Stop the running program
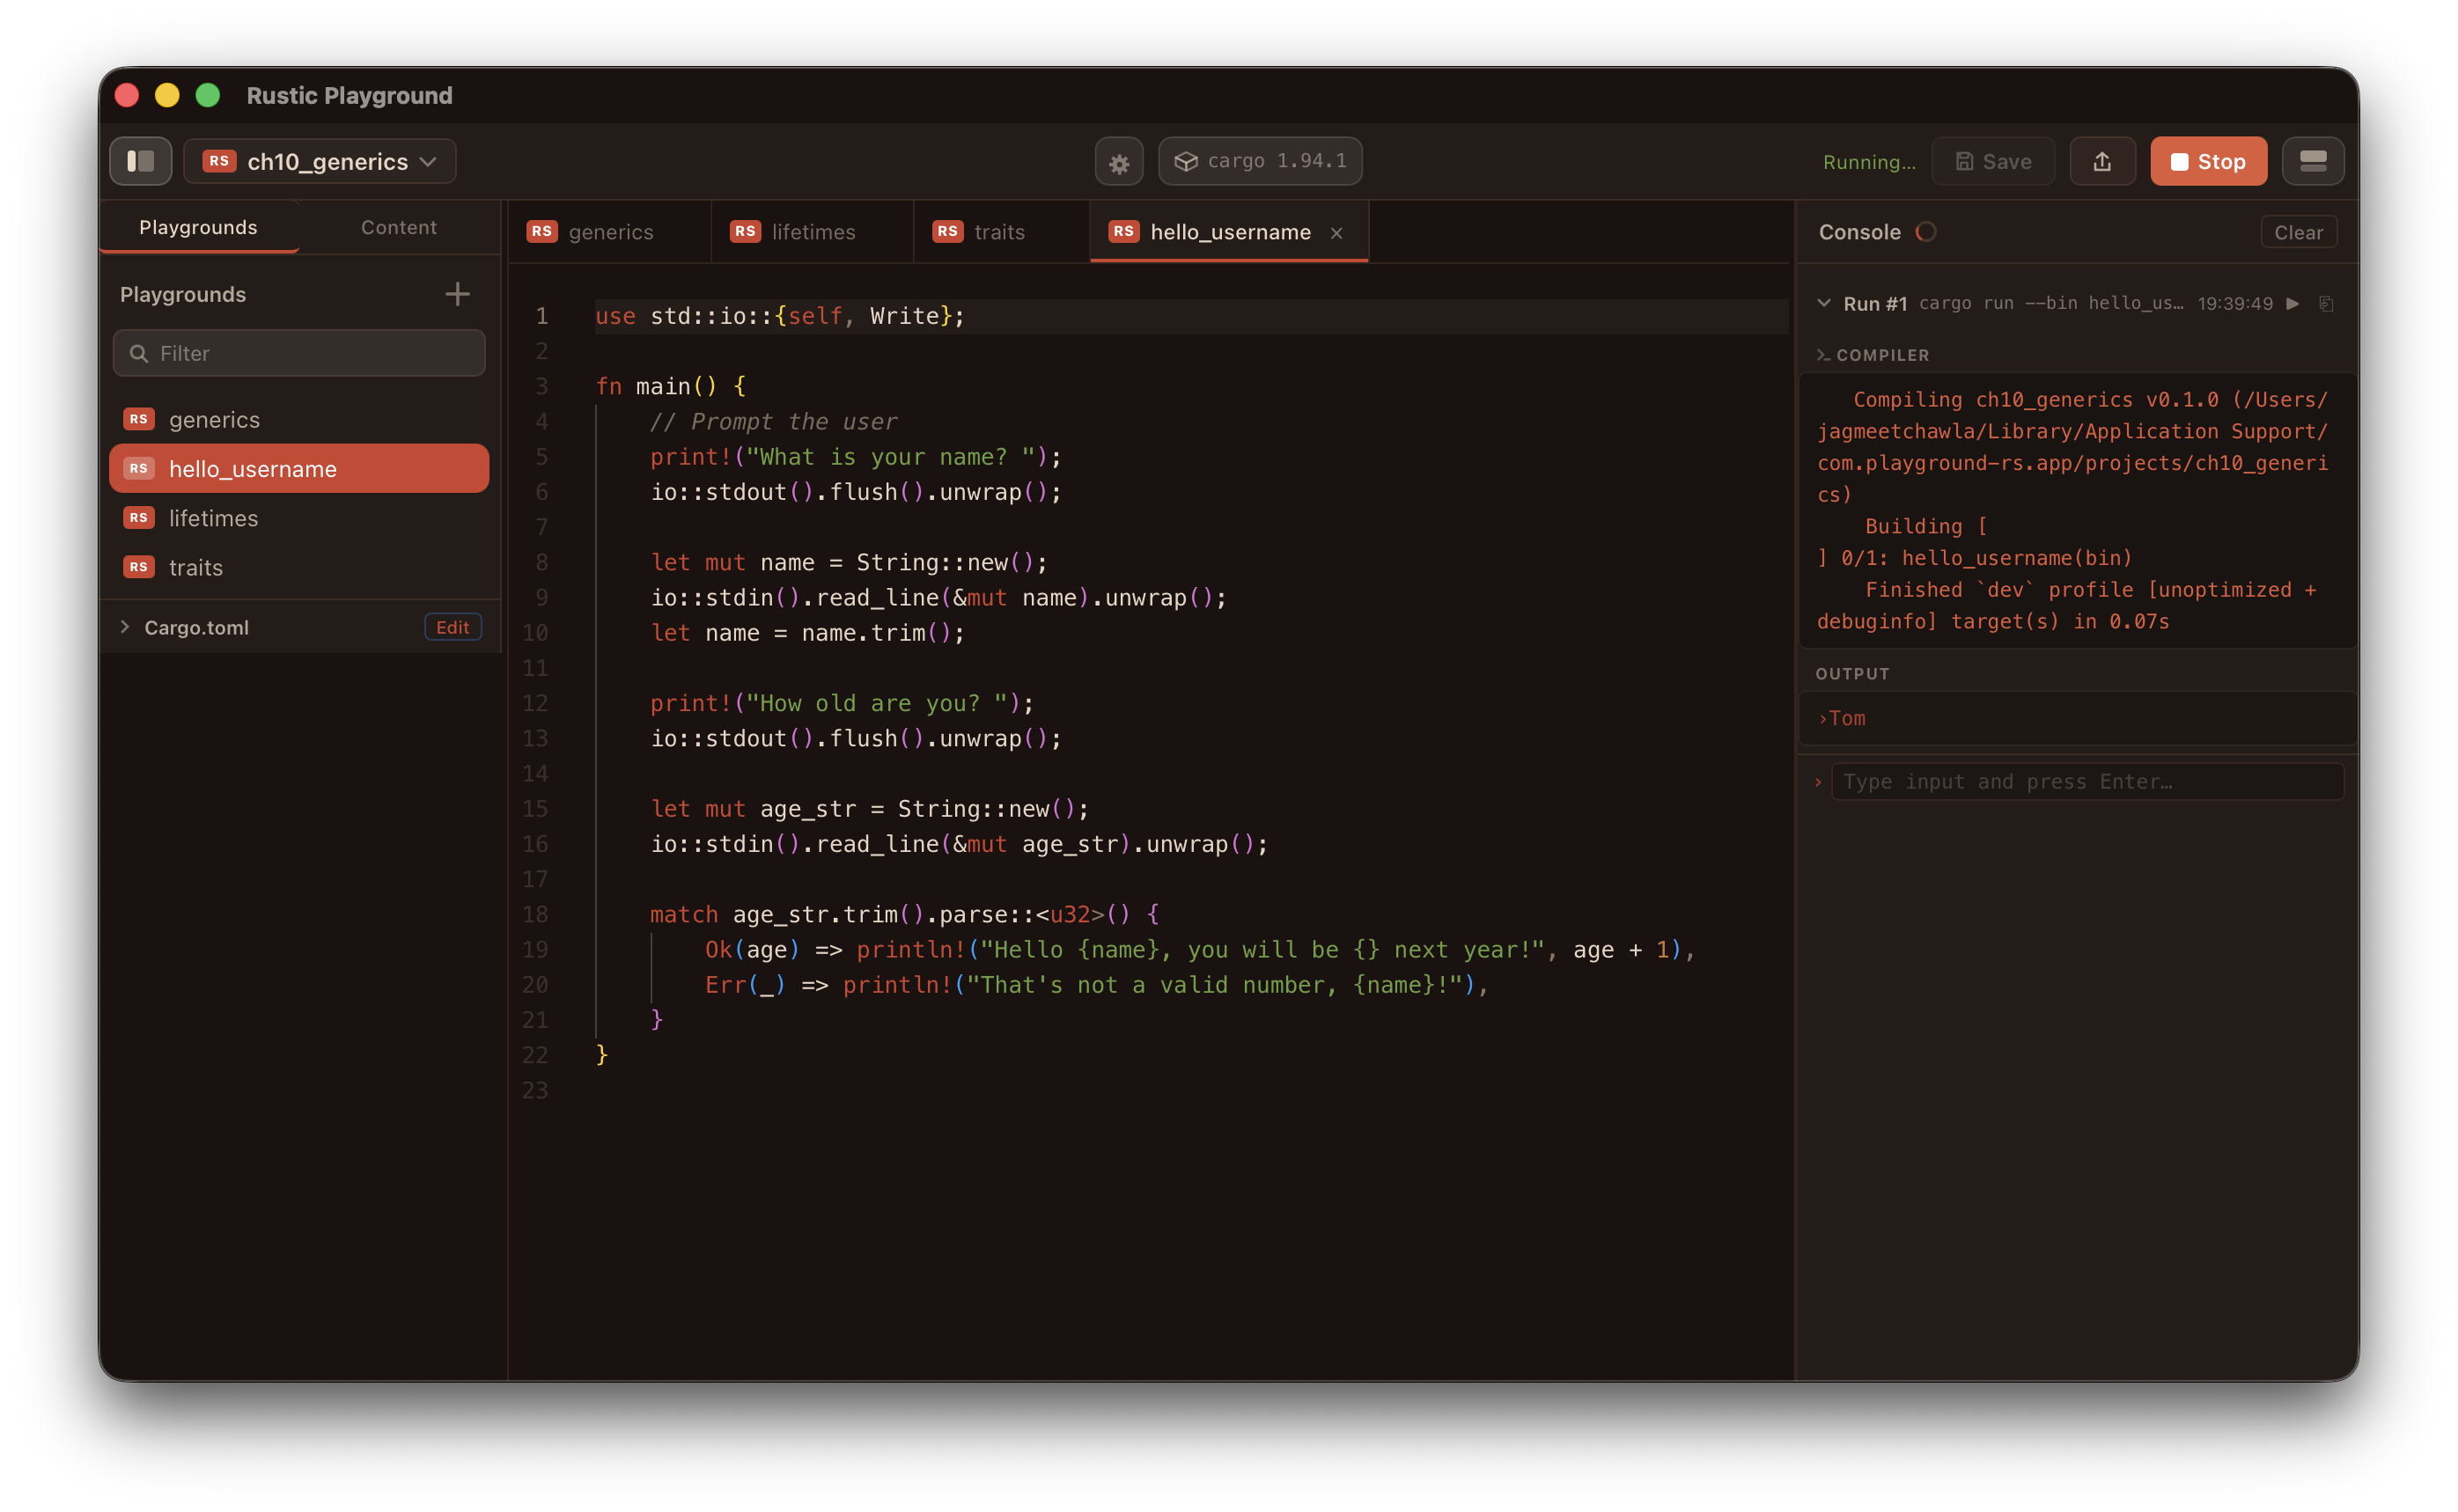The height and width of the screenshot is (1512, 2458). click(x=2208, y=161)
